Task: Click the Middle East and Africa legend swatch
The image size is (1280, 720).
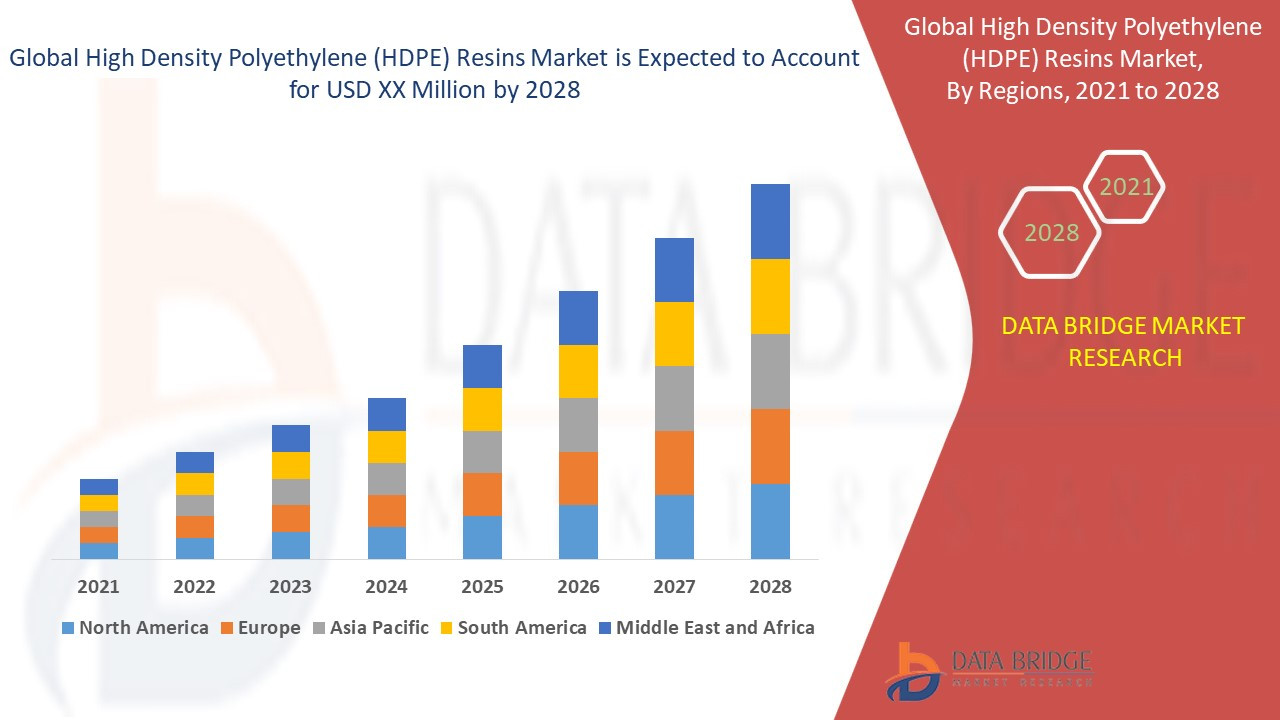Action: (605, 628)
